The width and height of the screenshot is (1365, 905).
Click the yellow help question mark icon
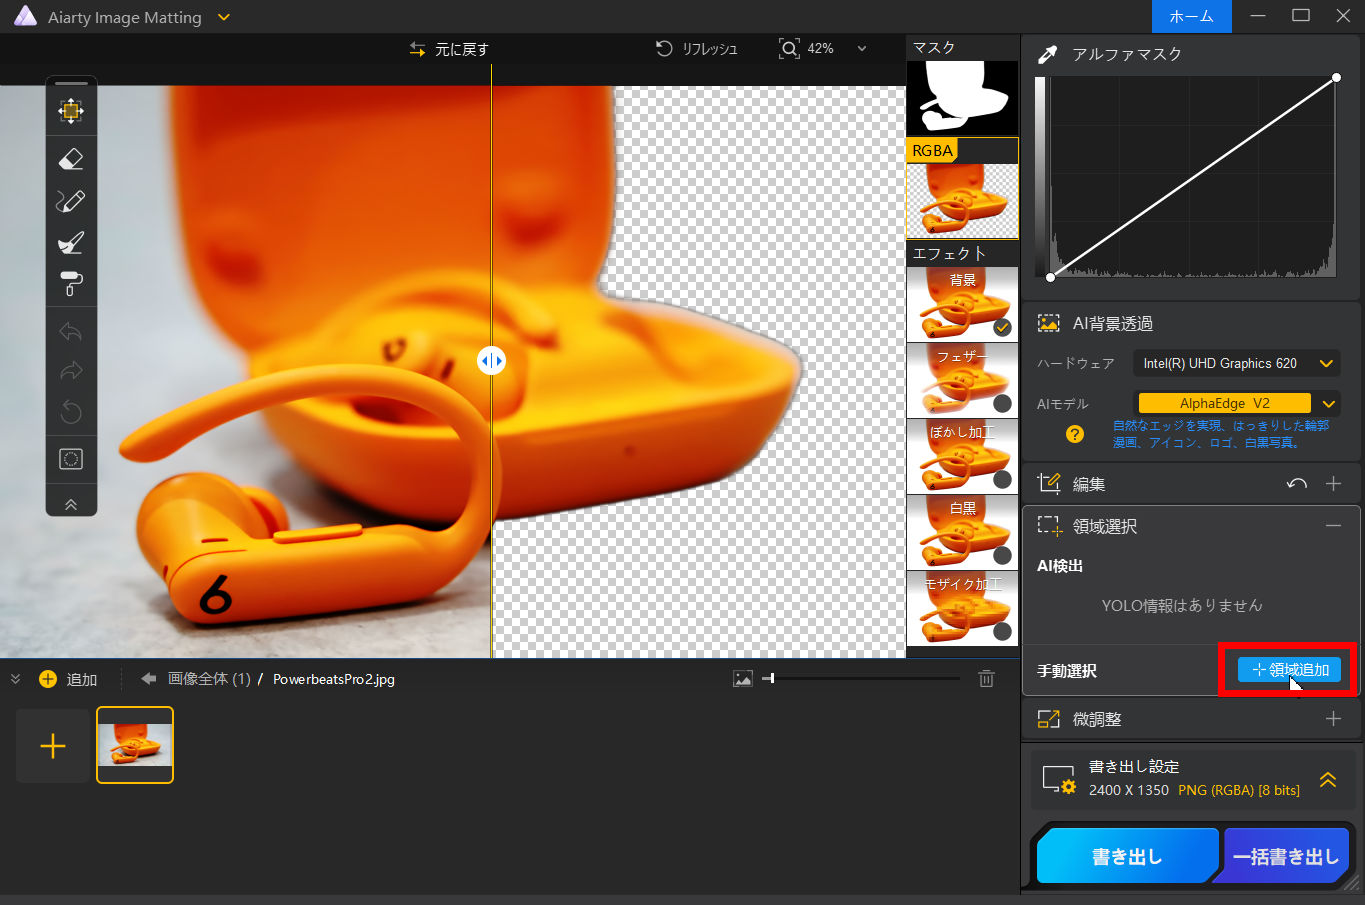(1075, 434)
